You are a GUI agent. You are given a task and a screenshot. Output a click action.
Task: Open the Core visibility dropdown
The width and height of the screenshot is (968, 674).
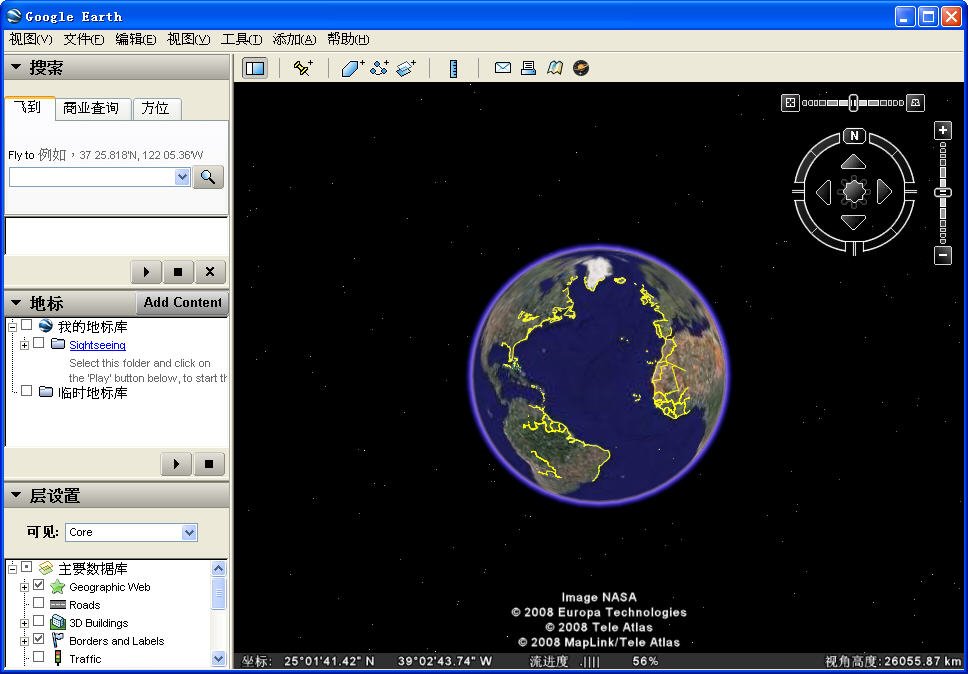coord(189,532)
